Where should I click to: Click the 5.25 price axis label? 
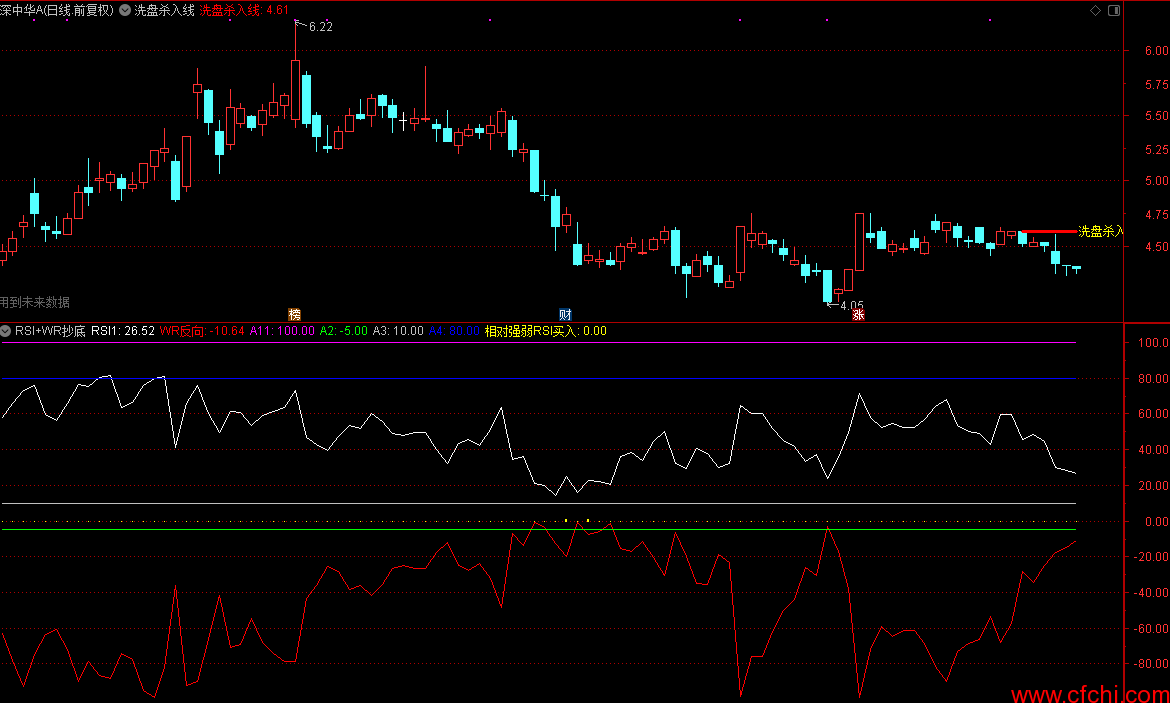1157,149
